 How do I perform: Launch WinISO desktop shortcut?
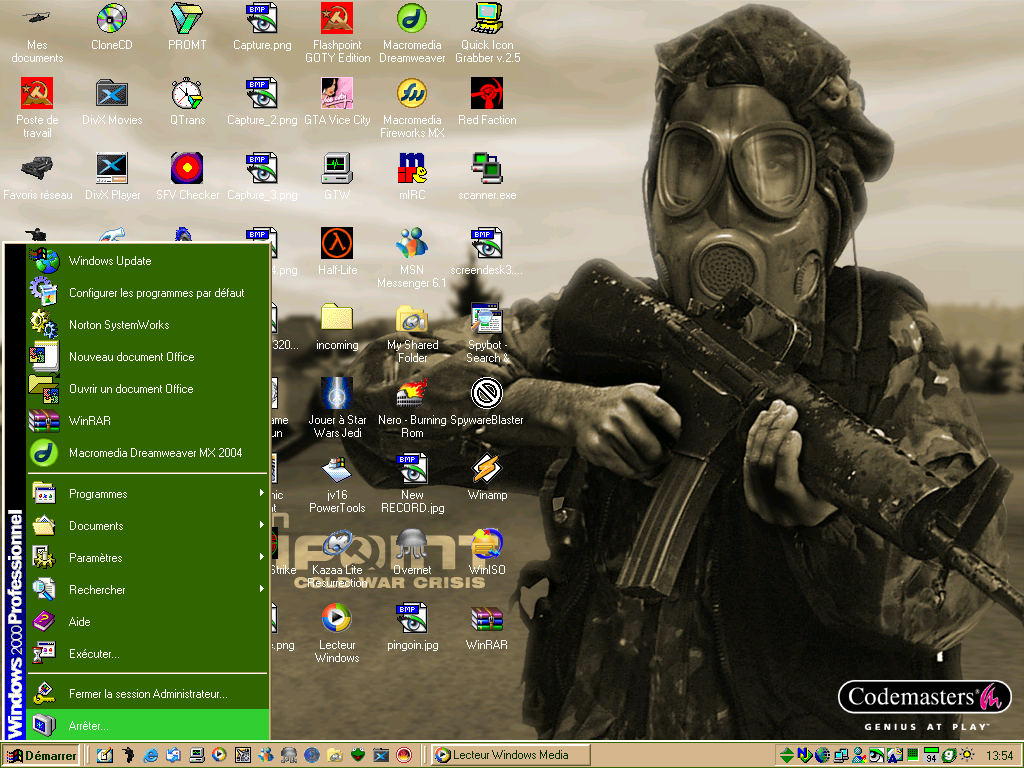[x=487, y=552]
